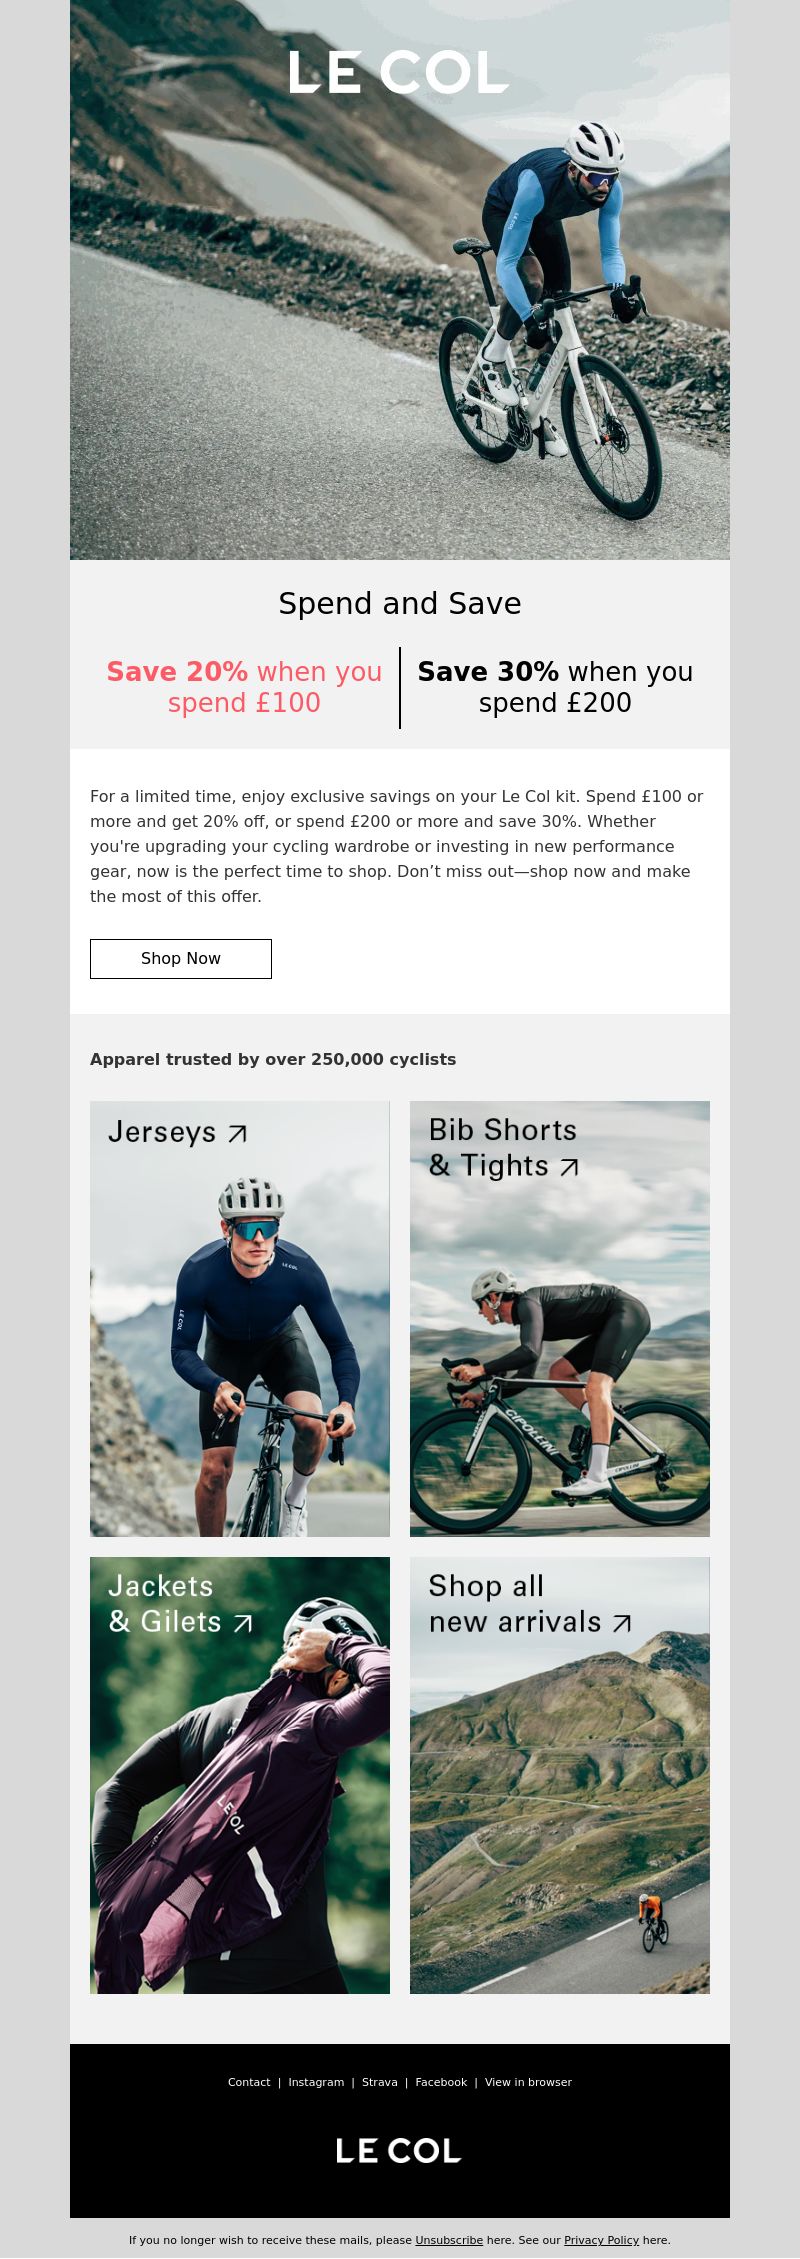The height and width of the screenshot is (2259, 800).
Task: Open the Strava footer link
Action: (x=380, y=2081)
